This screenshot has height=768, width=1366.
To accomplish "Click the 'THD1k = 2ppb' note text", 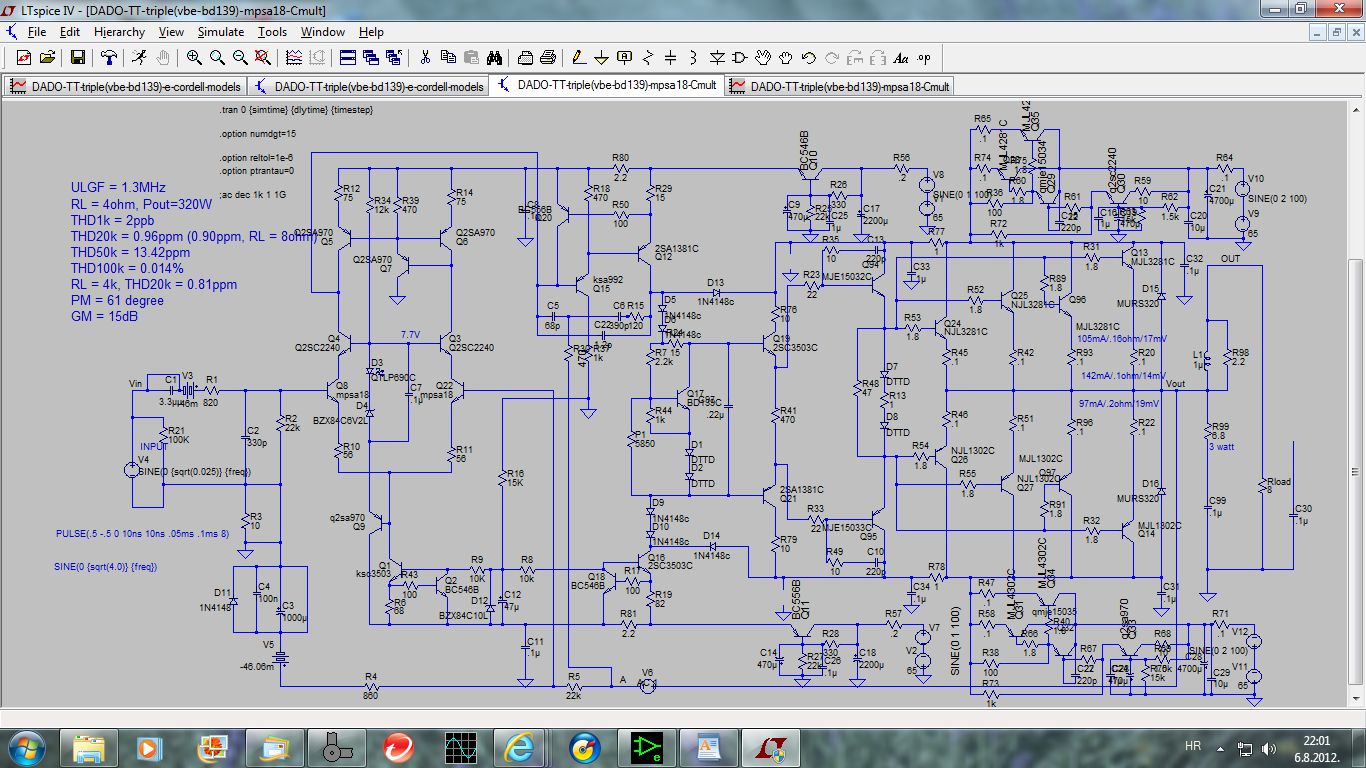I will (x=112, y=220).
